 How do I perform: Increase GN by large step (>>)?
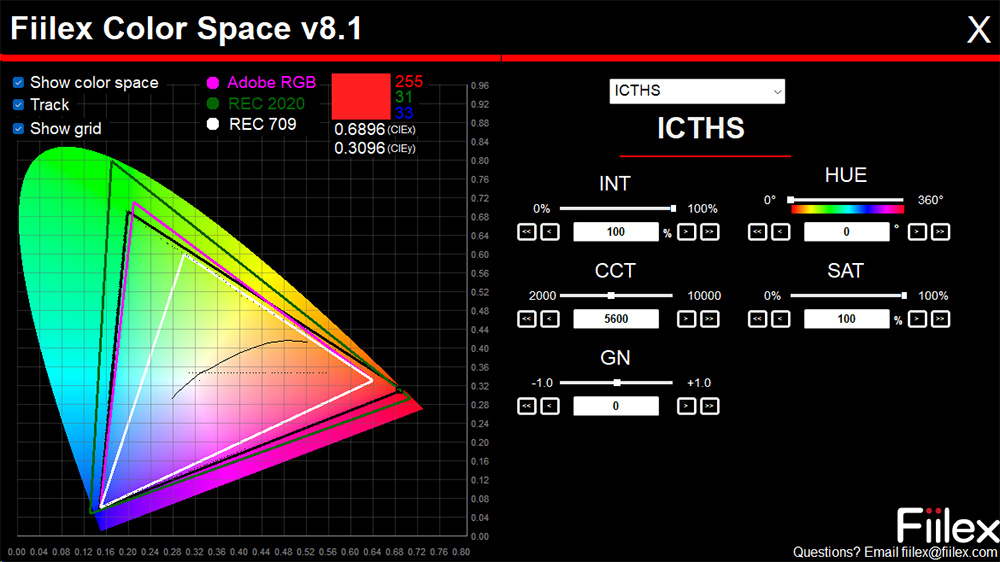[710, 406]
